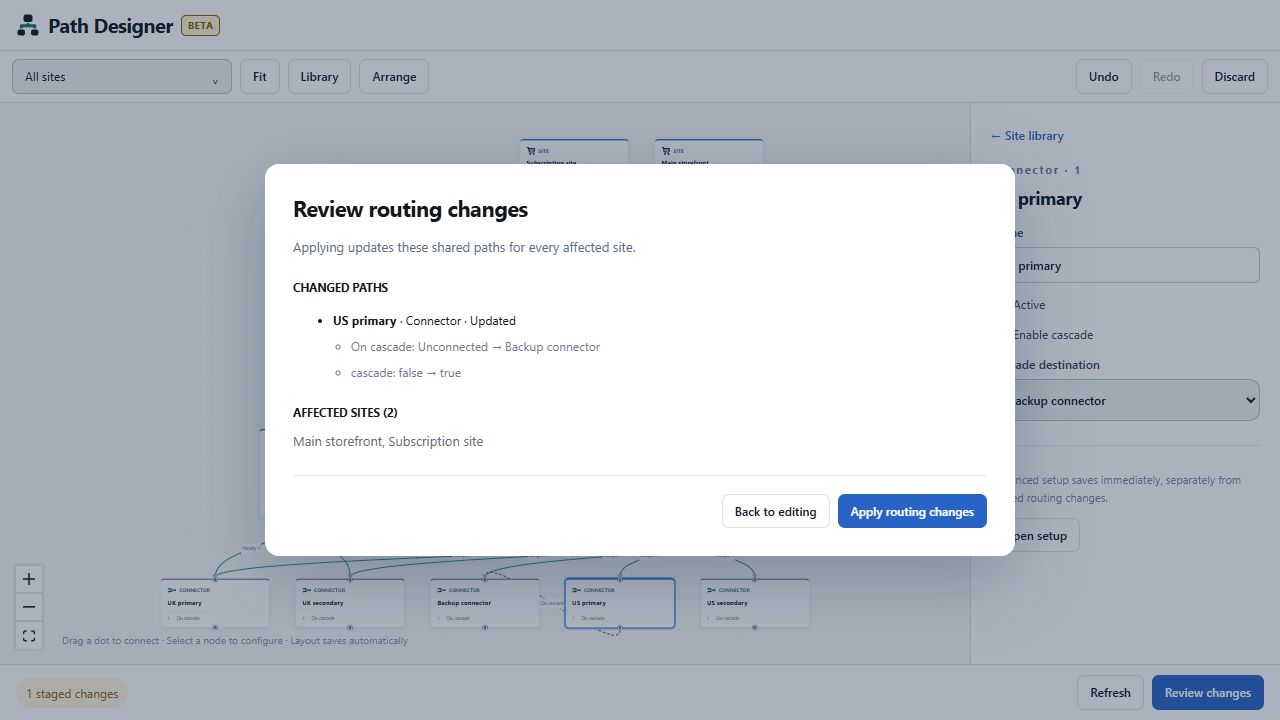Click the connector icon on US secondary node
The image size is (1280, 720).
(712, 590)
